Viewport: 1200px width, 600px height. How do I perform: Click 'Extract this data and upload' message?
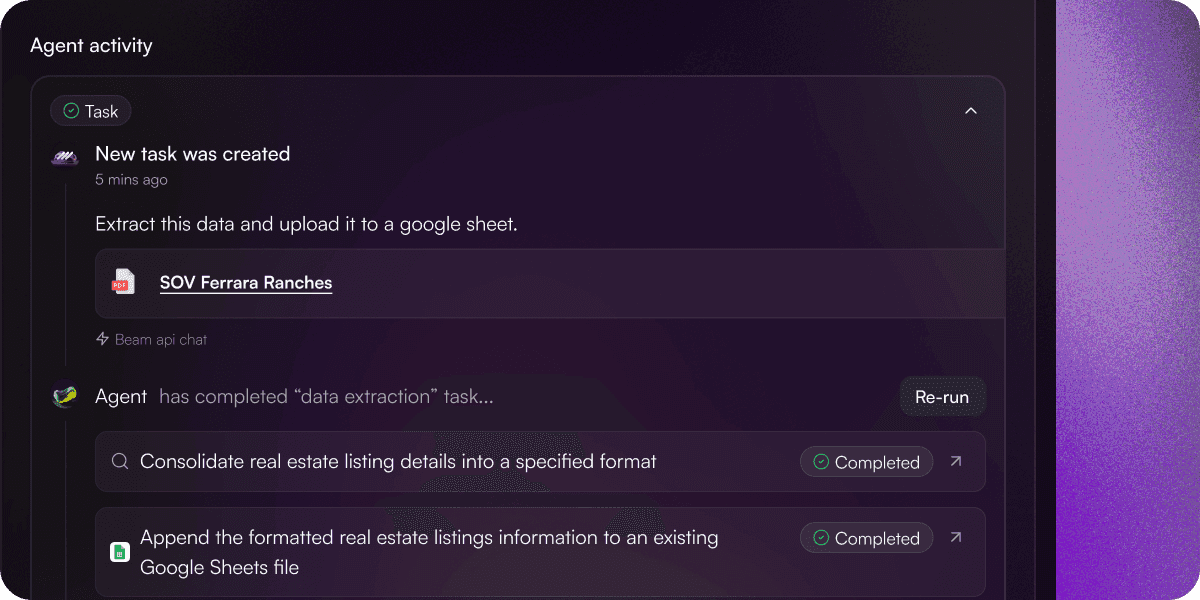pos(306,224)
